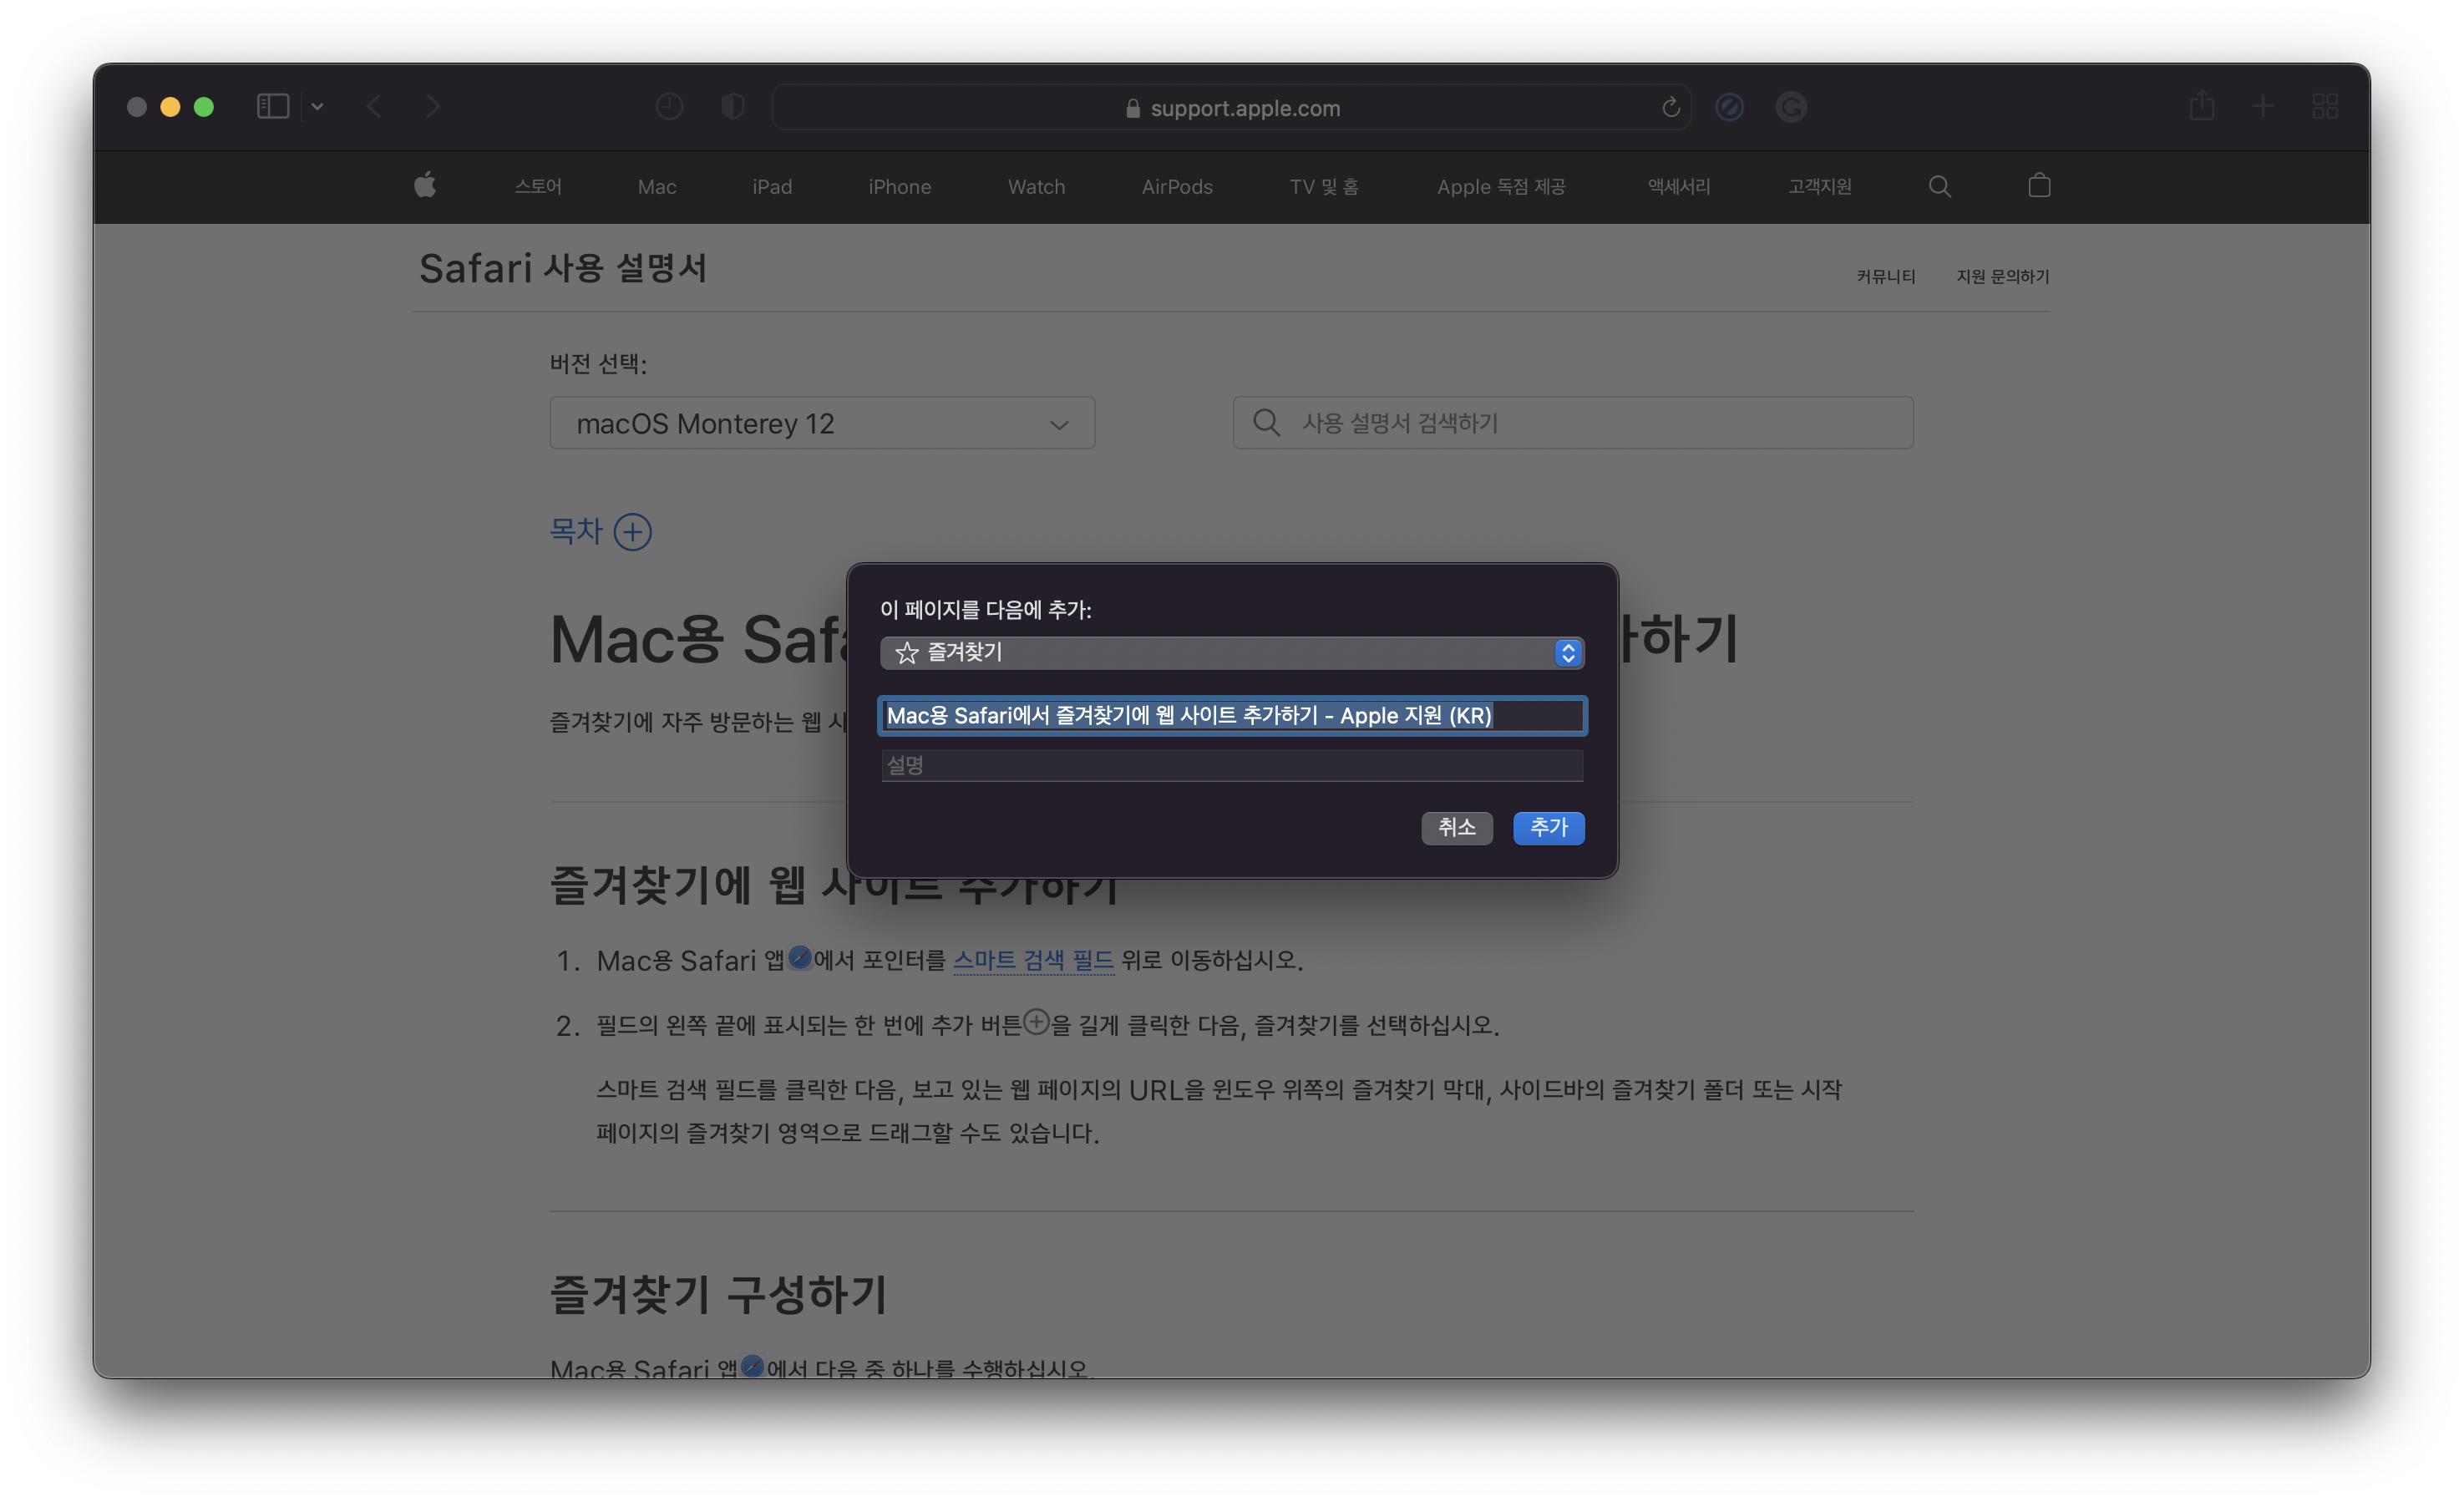
Task: Open the 즐겨찾기 folder popup selector
Action: pyautogui.click(x=1231, y=653)
